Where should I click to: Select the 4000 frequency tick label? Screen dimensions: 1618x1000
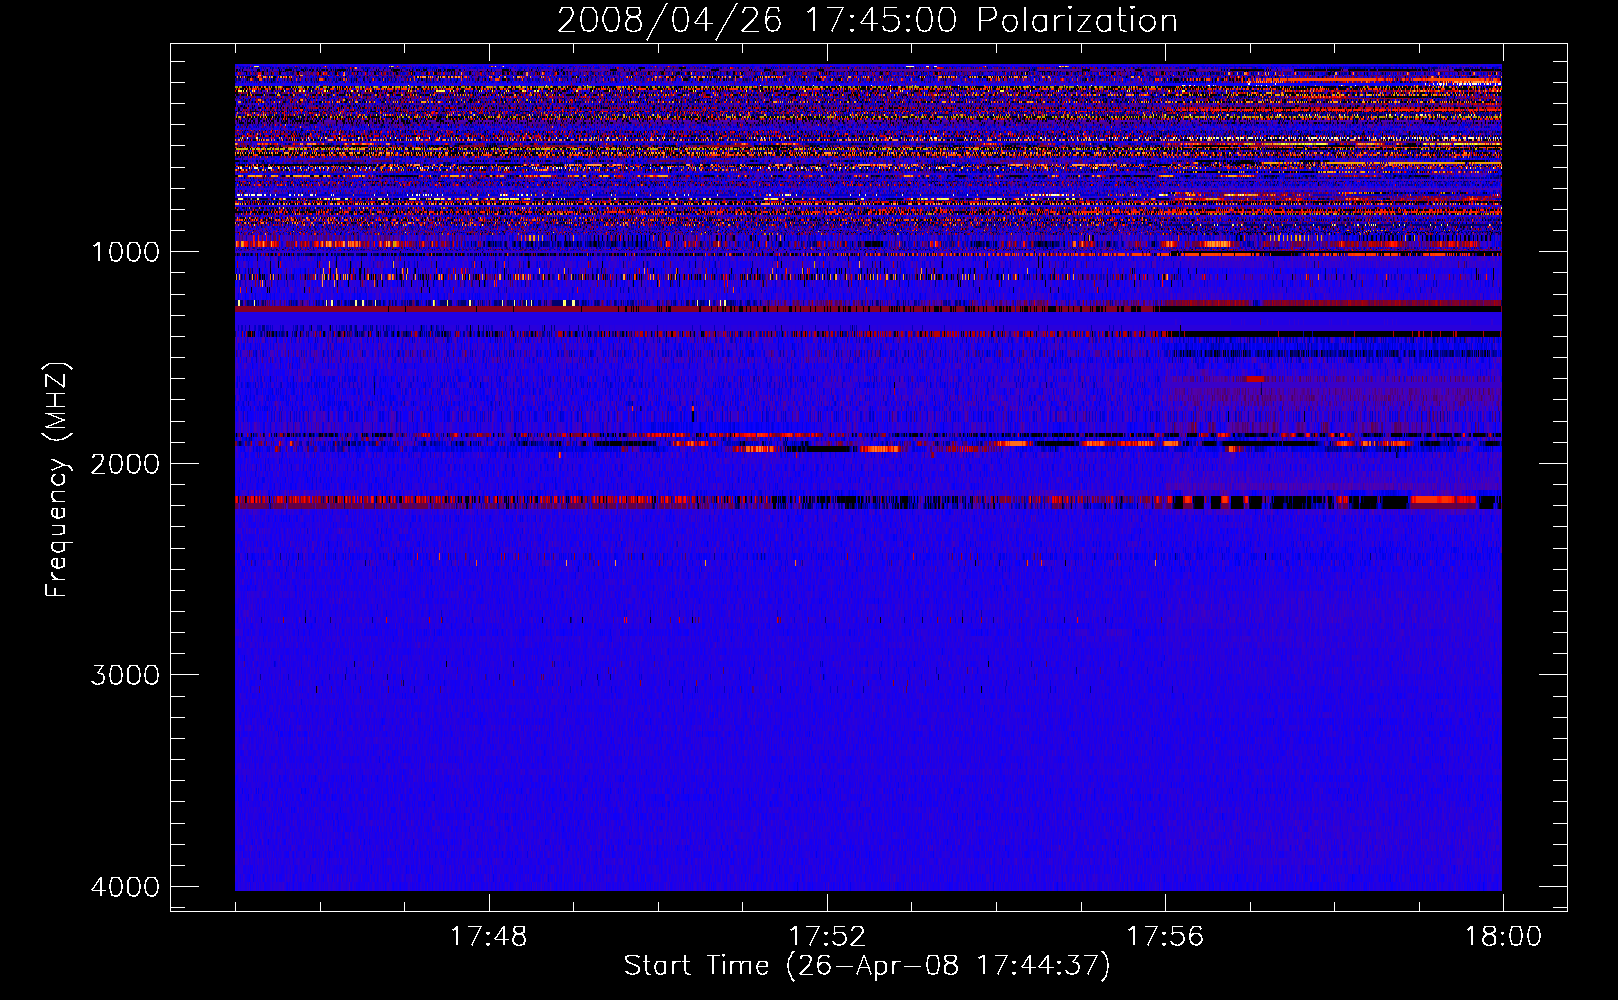[x=125, y=887]
